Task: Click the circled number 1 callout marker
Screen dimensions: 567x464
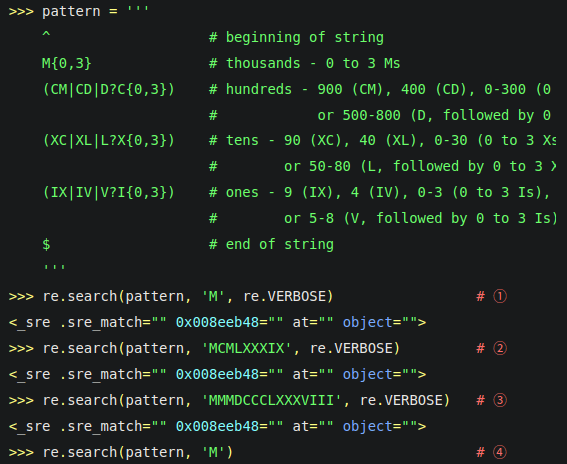Action: [x=500, y=297]
